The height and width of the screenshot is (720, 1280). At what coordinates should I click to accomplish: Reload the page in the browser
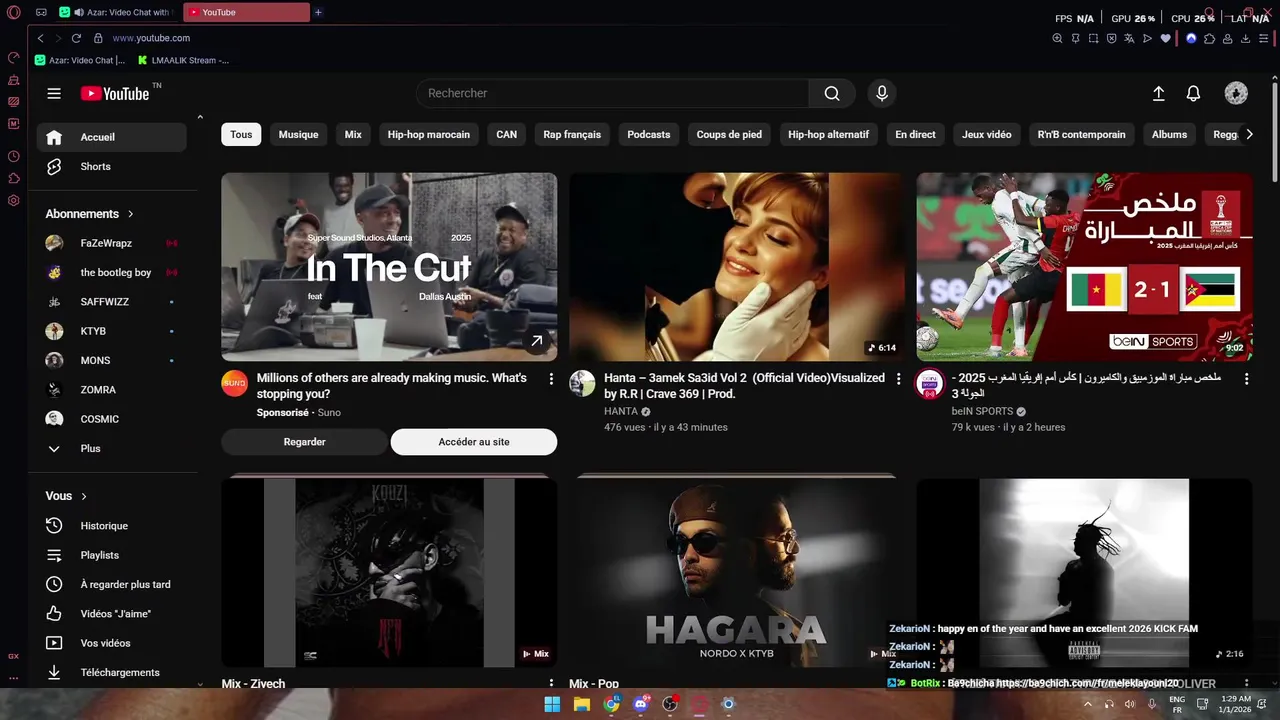click(76, 38)
